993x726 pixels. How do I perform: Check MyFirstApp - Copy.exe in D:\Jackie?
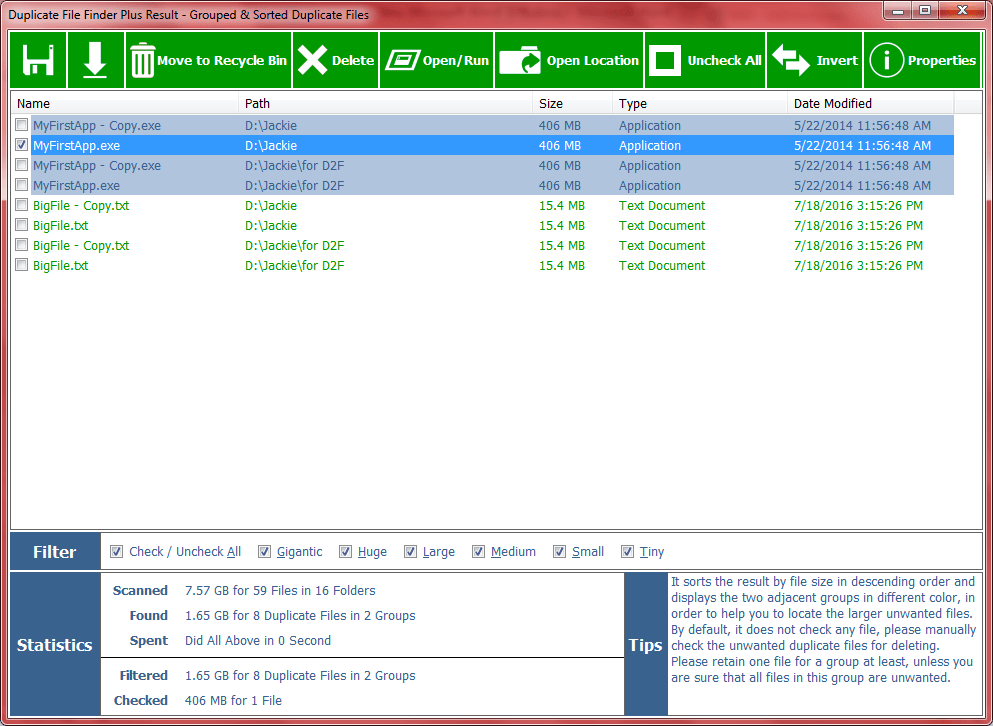pyautogui.click(x=22, y=125)
